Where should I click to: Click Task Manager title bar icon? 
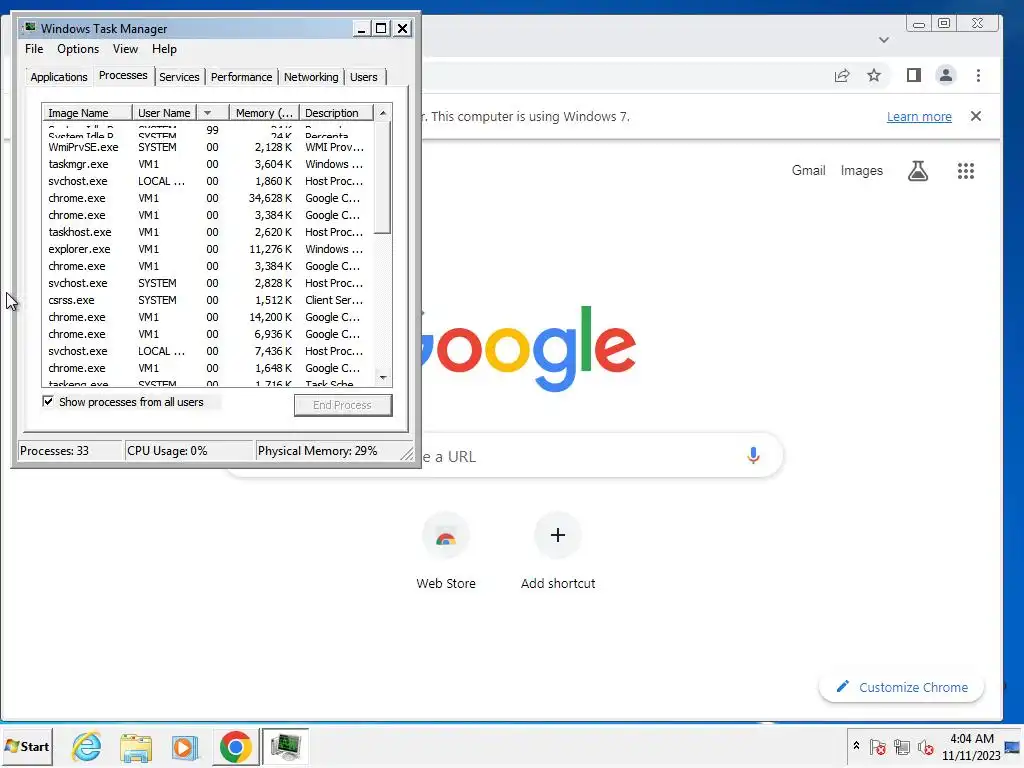(30, 27)
